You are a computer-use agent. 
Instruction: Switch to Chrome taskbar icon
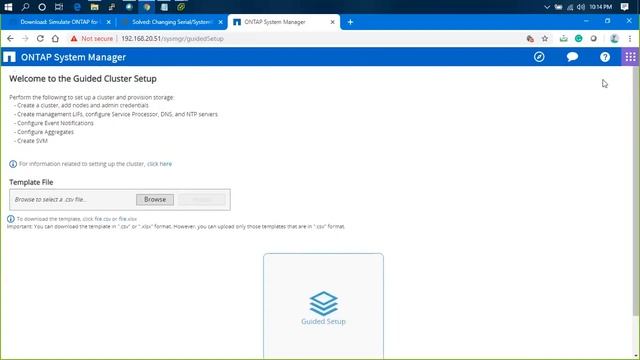(x=147, y=7)
